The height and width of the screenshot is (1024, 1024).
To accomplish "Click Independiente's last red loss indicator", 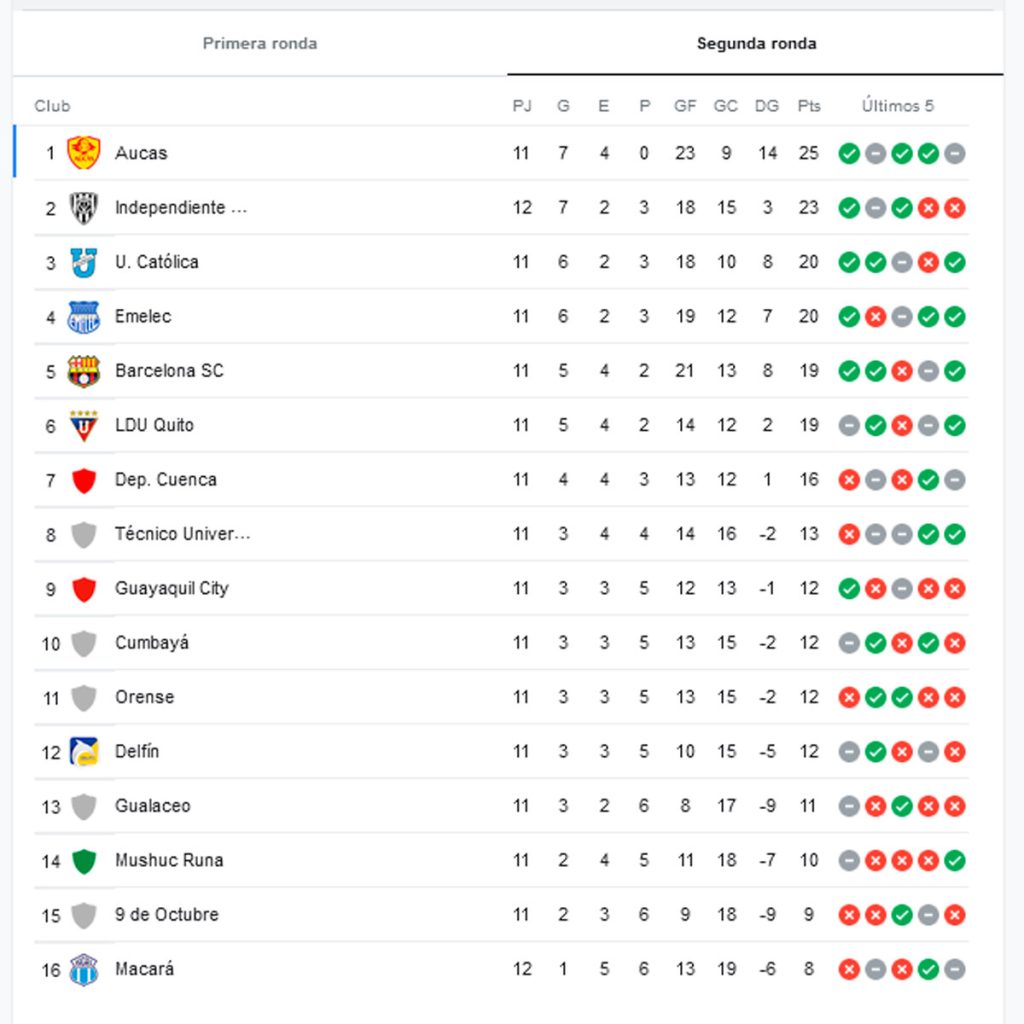I will click(x=954, y=208).
